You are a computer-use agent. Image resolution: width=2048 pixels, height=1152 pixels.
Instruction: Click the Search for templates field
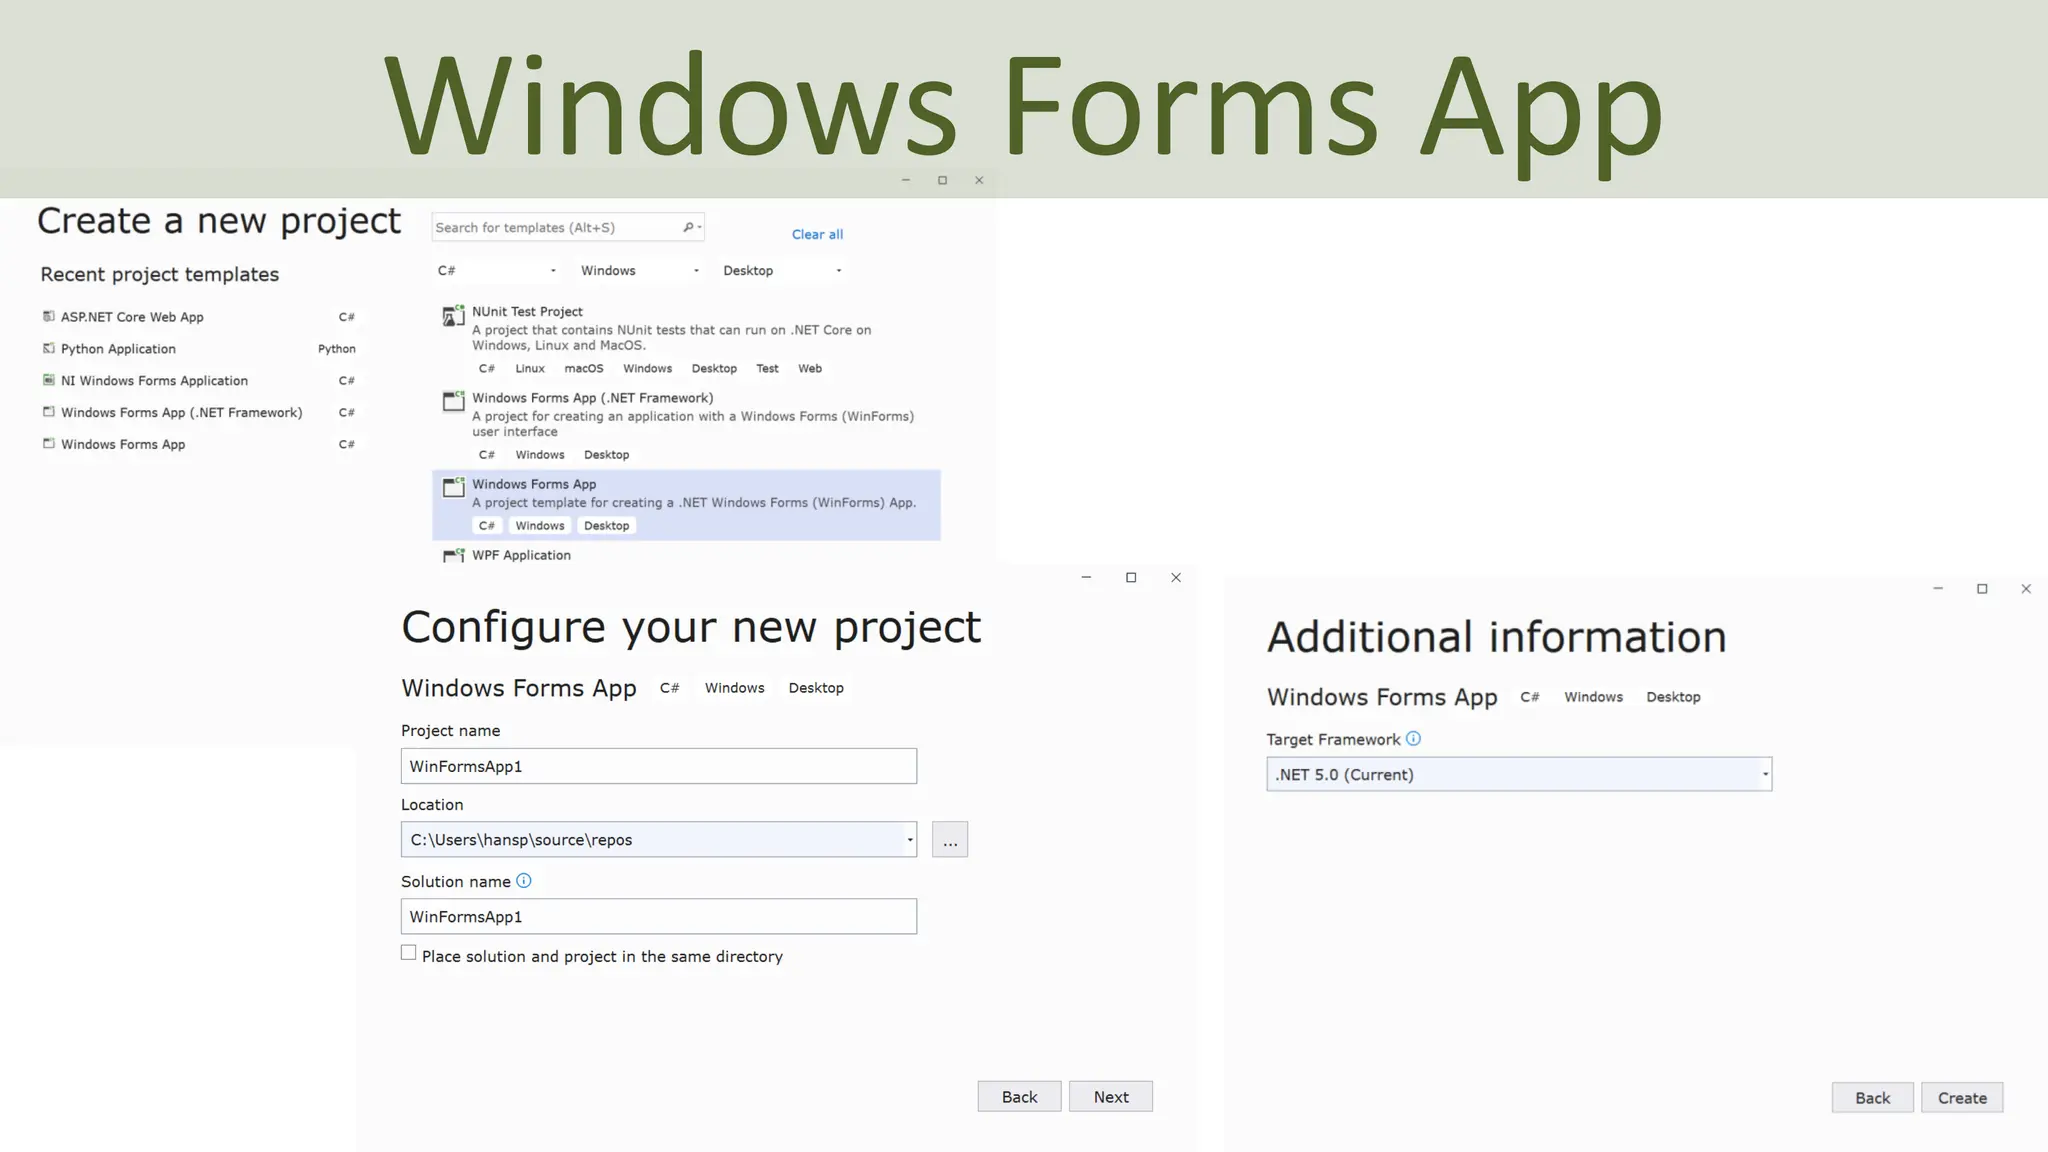coord(568,227)
